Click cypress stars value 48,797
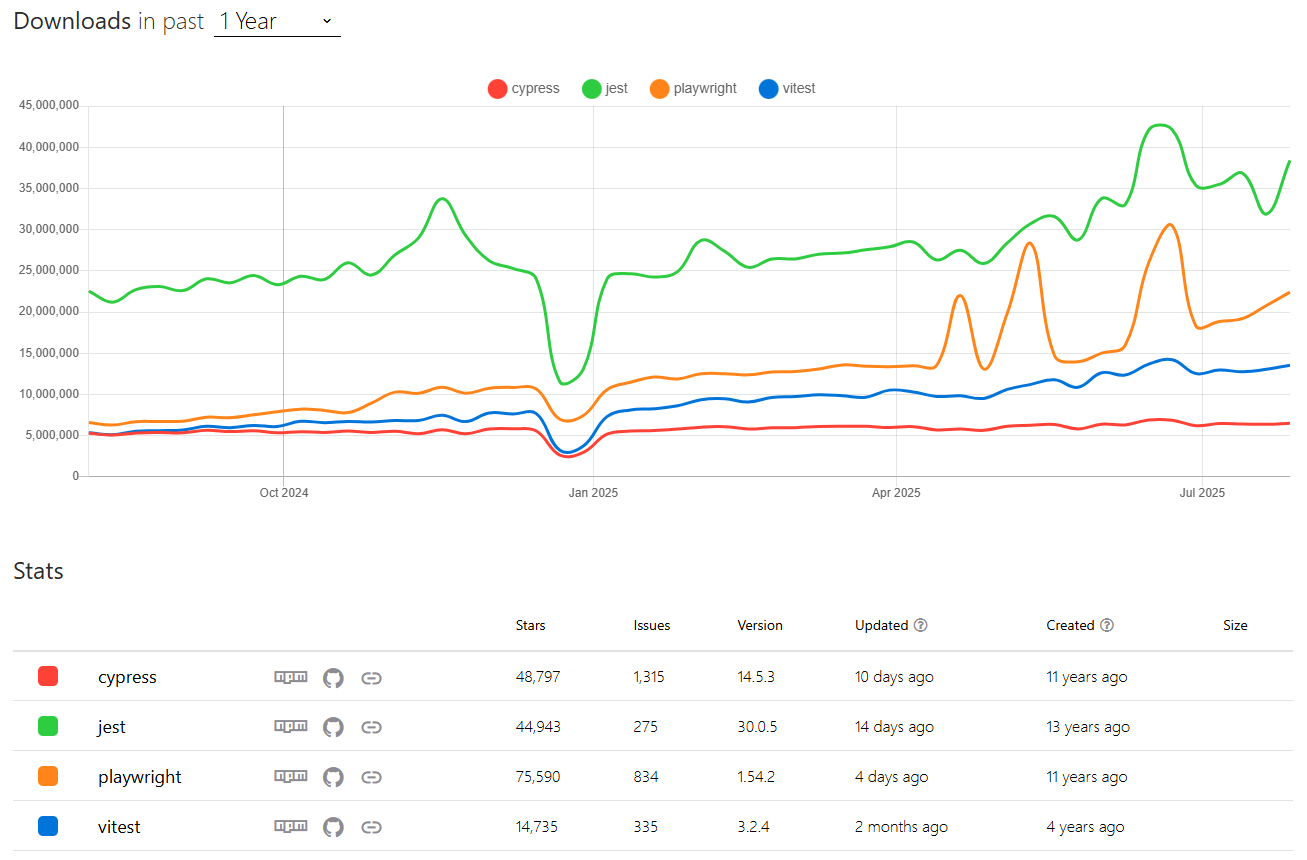 click(538, 677)
